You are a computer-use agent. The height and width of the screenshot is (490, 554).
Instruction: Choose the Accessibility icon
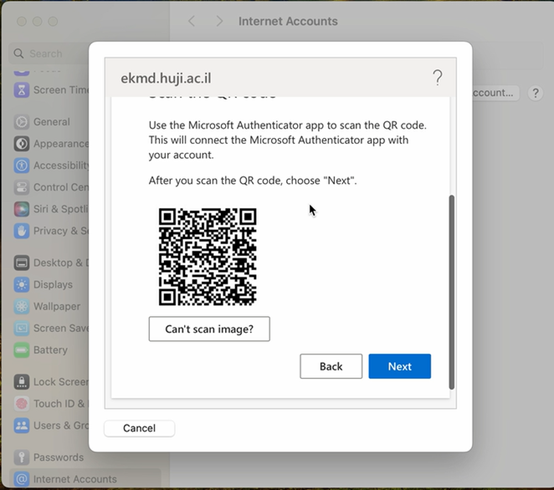(x=22, y=165)
